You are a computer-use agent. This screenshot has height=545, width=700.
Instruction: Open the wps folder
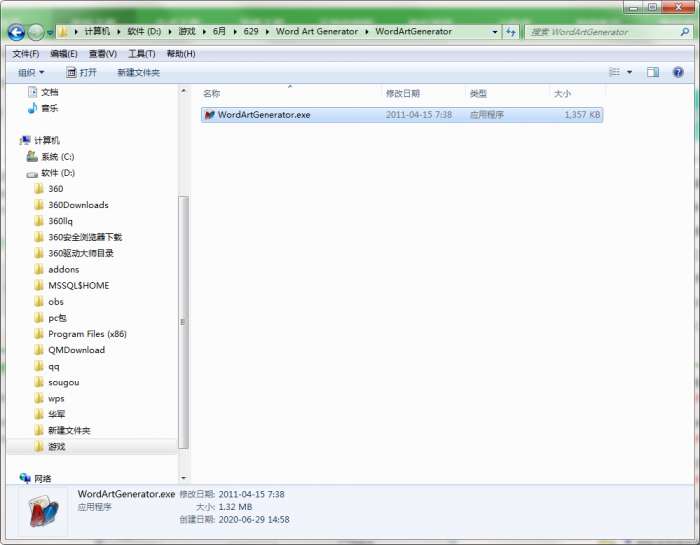point(56,399)
